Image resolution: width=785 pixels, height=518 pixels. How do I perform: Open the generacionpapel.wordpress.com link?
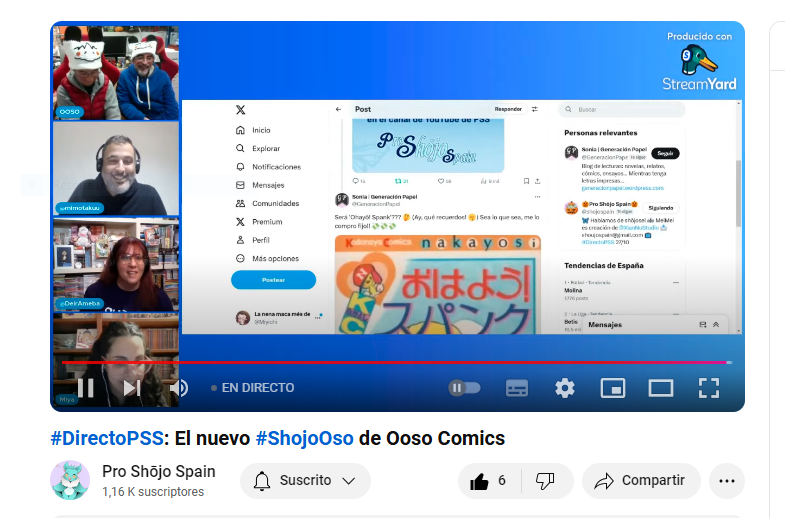(622, 188)
